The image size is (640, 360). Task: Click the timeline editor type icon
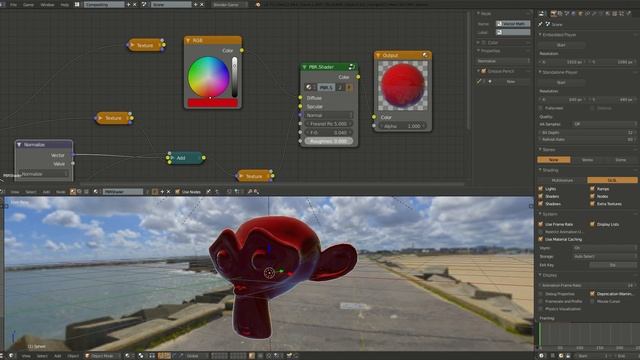542,356
